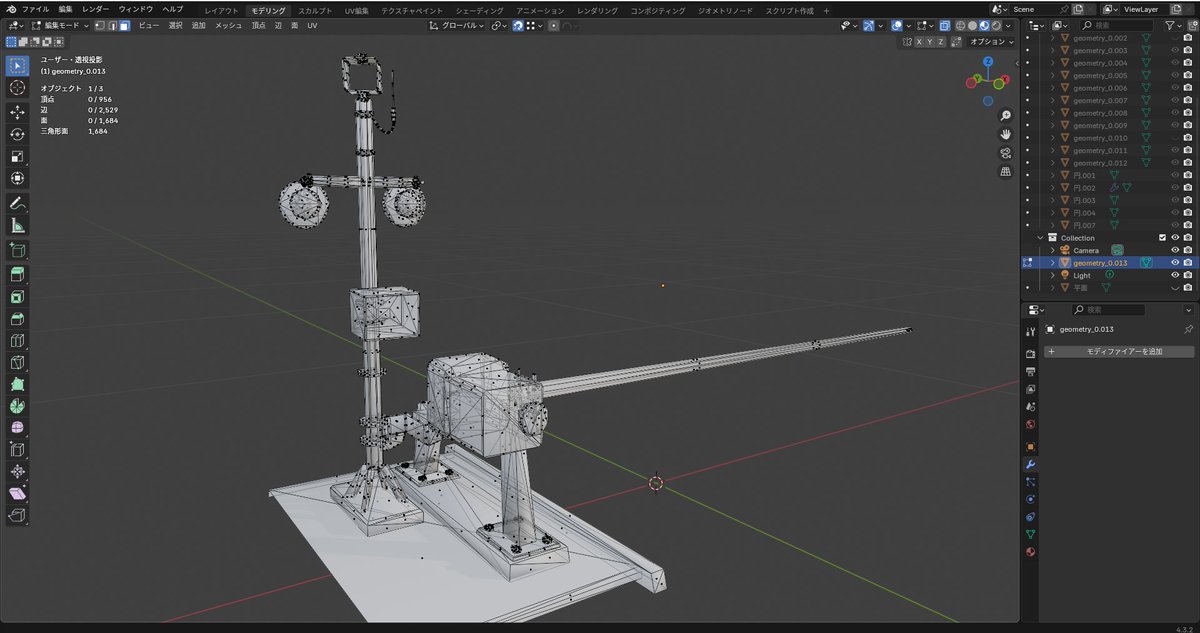The height and width of the screenshot is (633, 1200).
Task: Click the zoom magnifier viewport gizmo
Action: [1005, 116]
